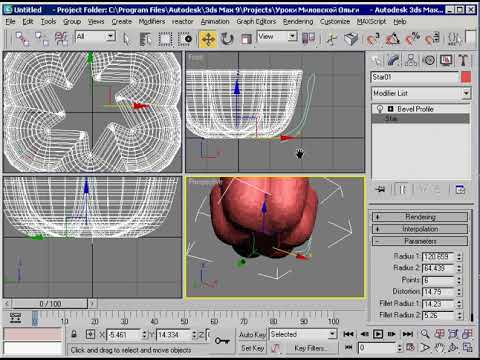Click the Pan hand viewport control
Viewport: 480px width, 360px height.
(439, 348)
